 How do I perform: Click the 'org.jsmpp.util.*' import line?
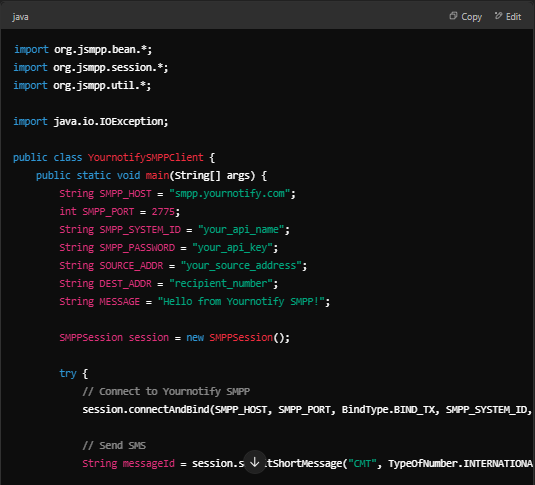pyautogui.click(x=82, y=85)
